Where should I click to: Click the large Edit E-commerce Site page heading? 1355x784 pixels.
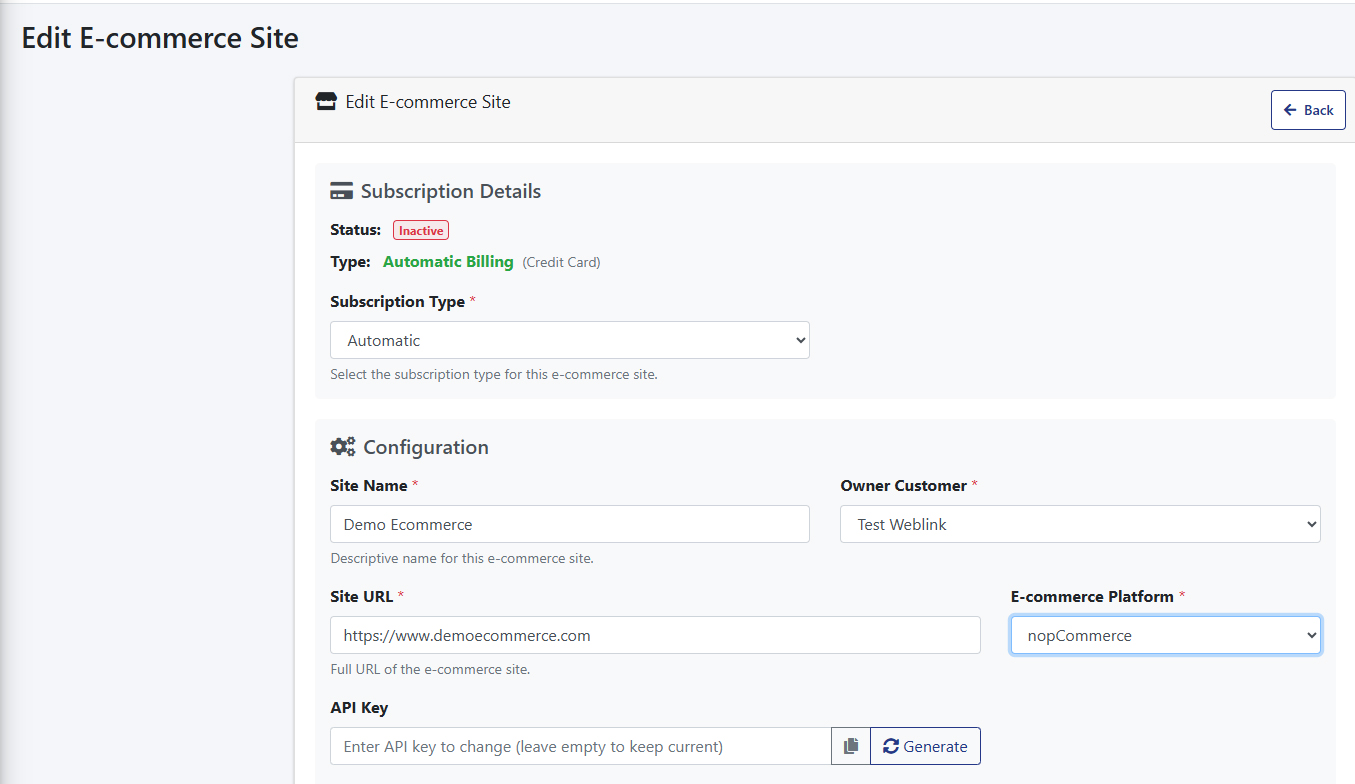click(x=160, y=38)
